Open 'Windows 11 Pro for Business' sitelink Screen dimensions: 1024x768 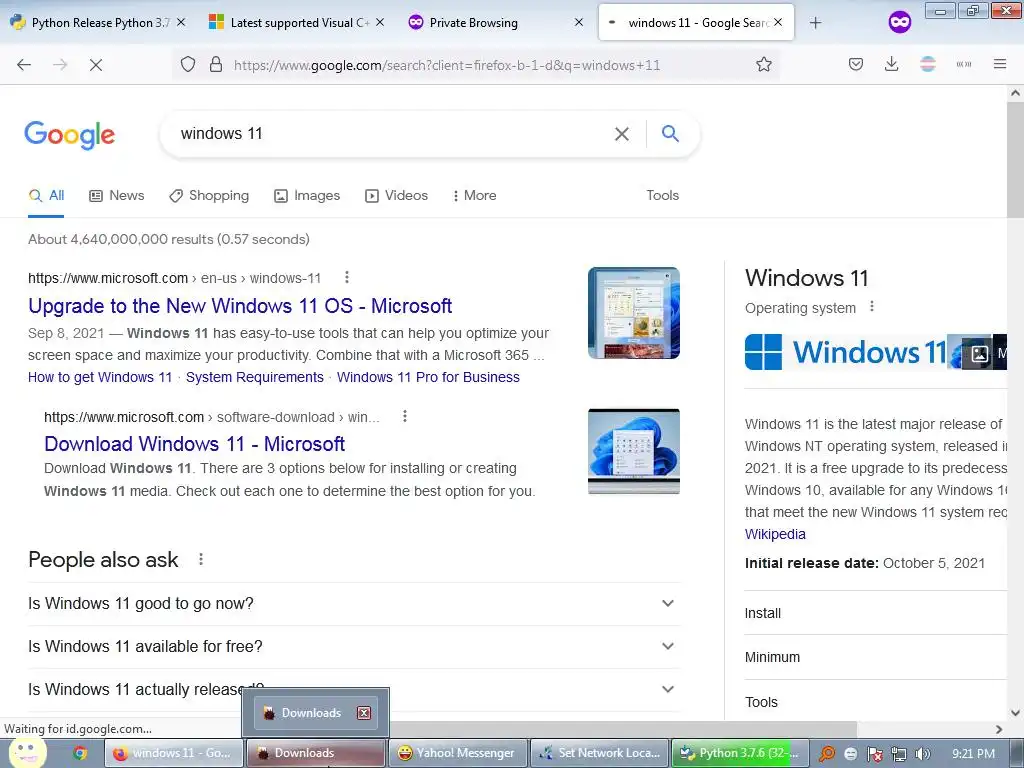point(428,377)
